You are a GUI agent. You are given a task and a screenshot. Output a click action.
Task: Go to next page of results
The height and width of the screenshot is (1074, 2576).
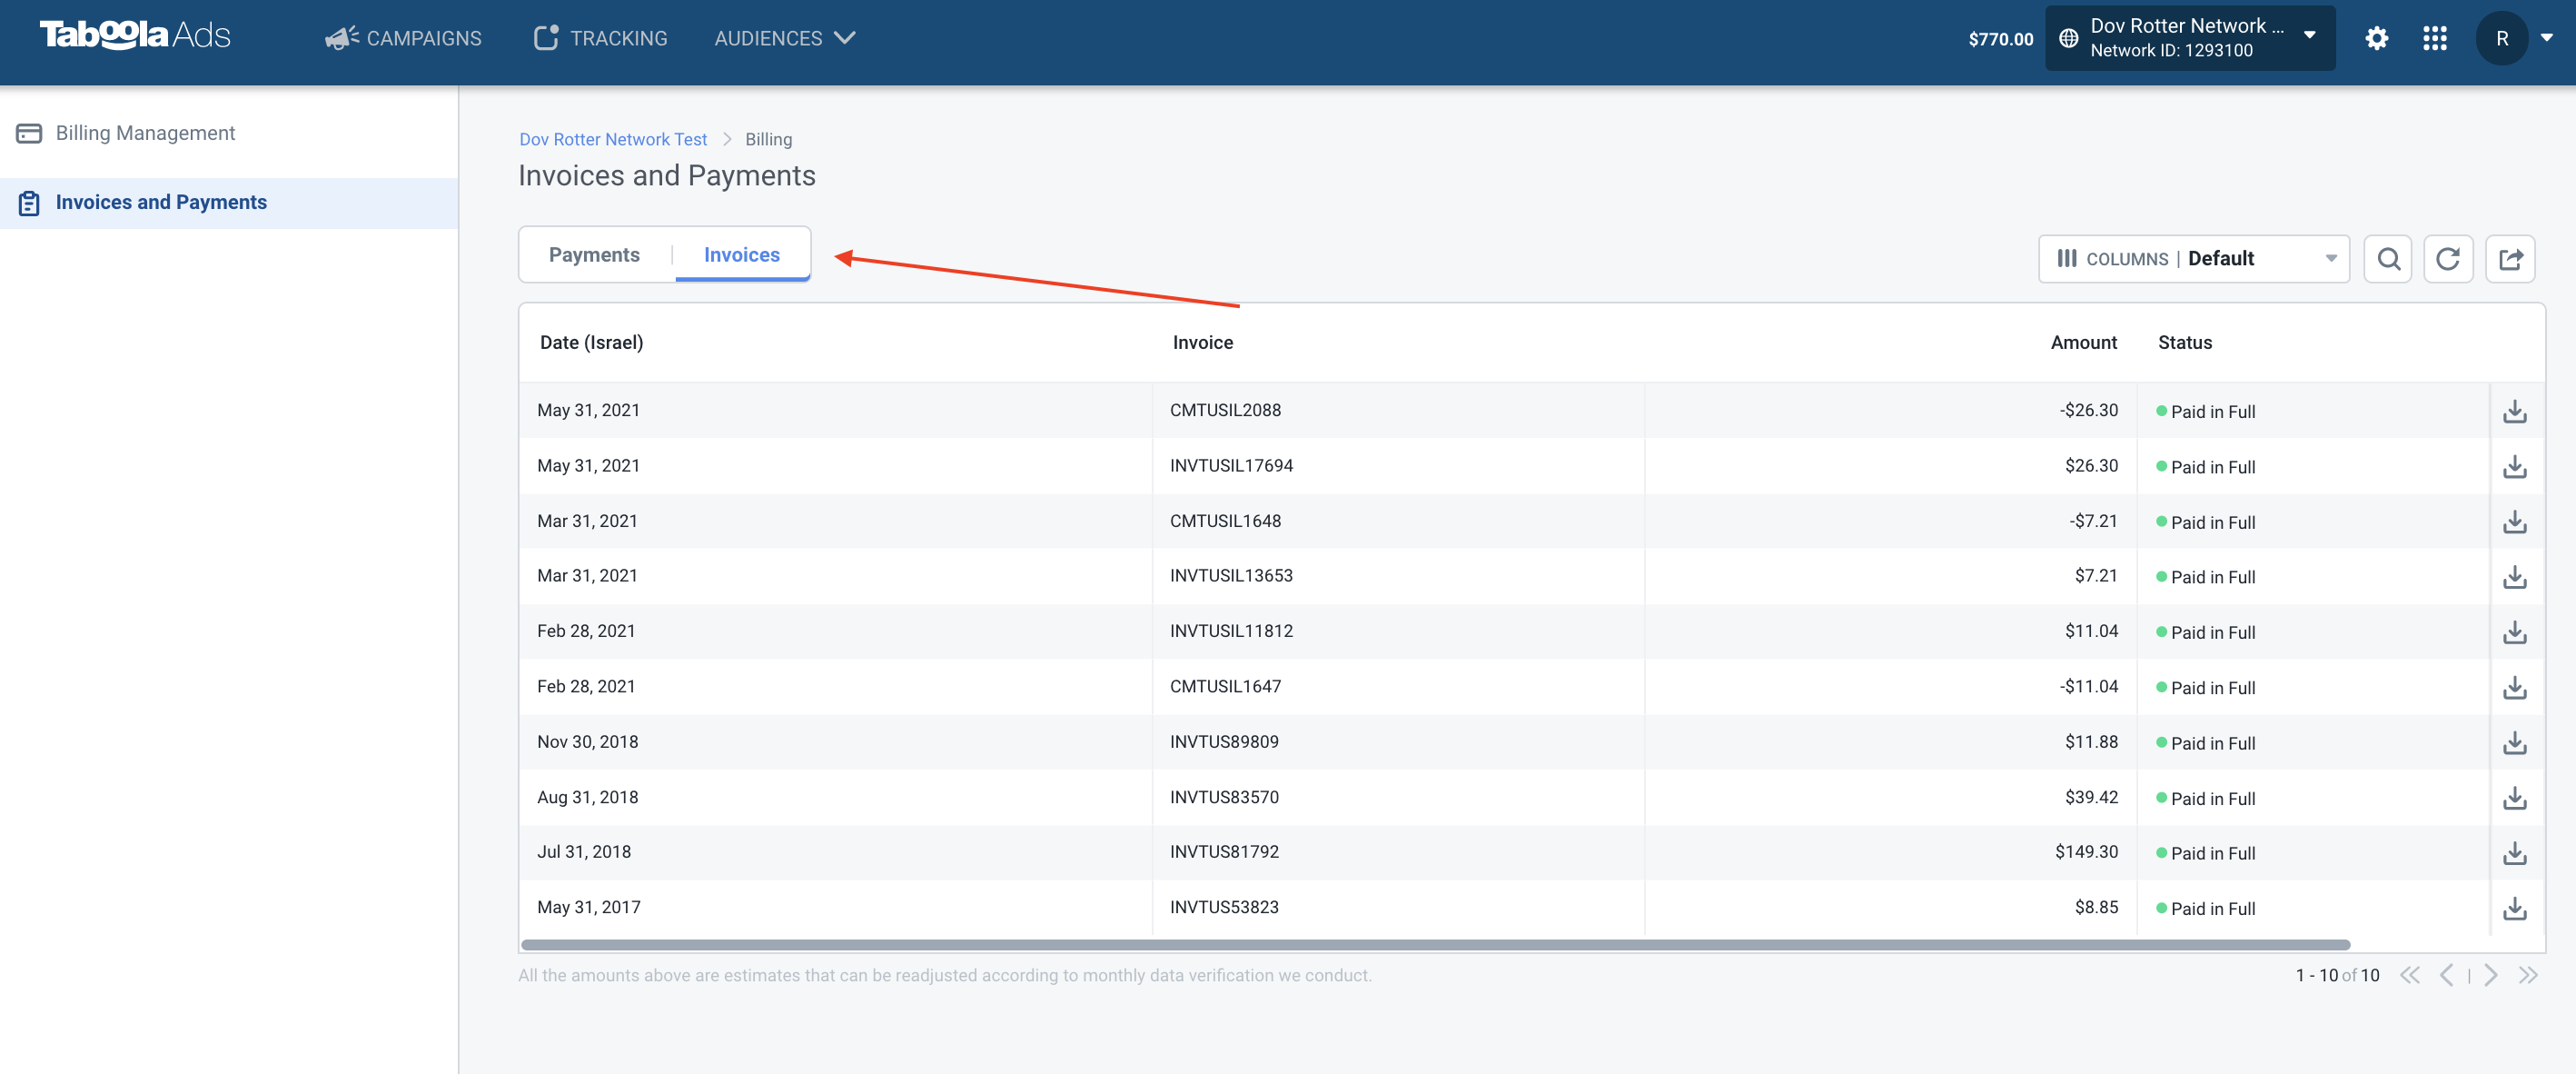coord(2491,975)
